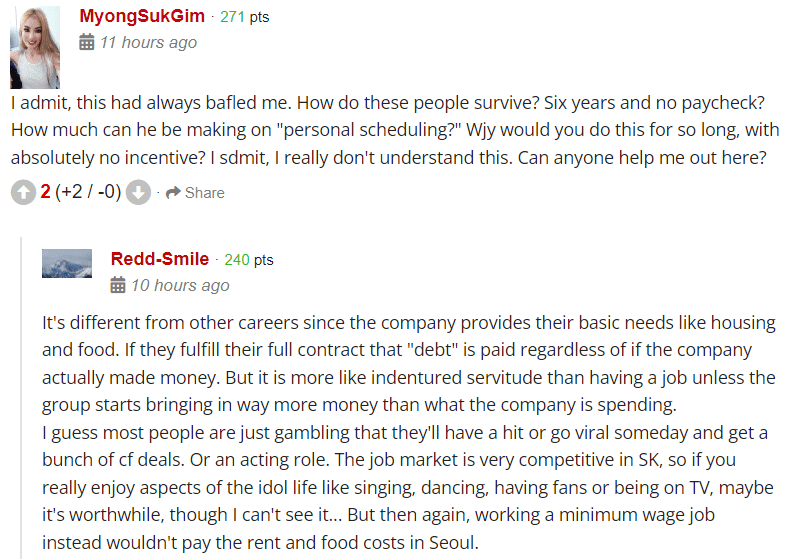The width and height of the screenshot is (800, 559).
Task: Open Redd-Smile's mountain avatar
Action: tap(67, 263)
